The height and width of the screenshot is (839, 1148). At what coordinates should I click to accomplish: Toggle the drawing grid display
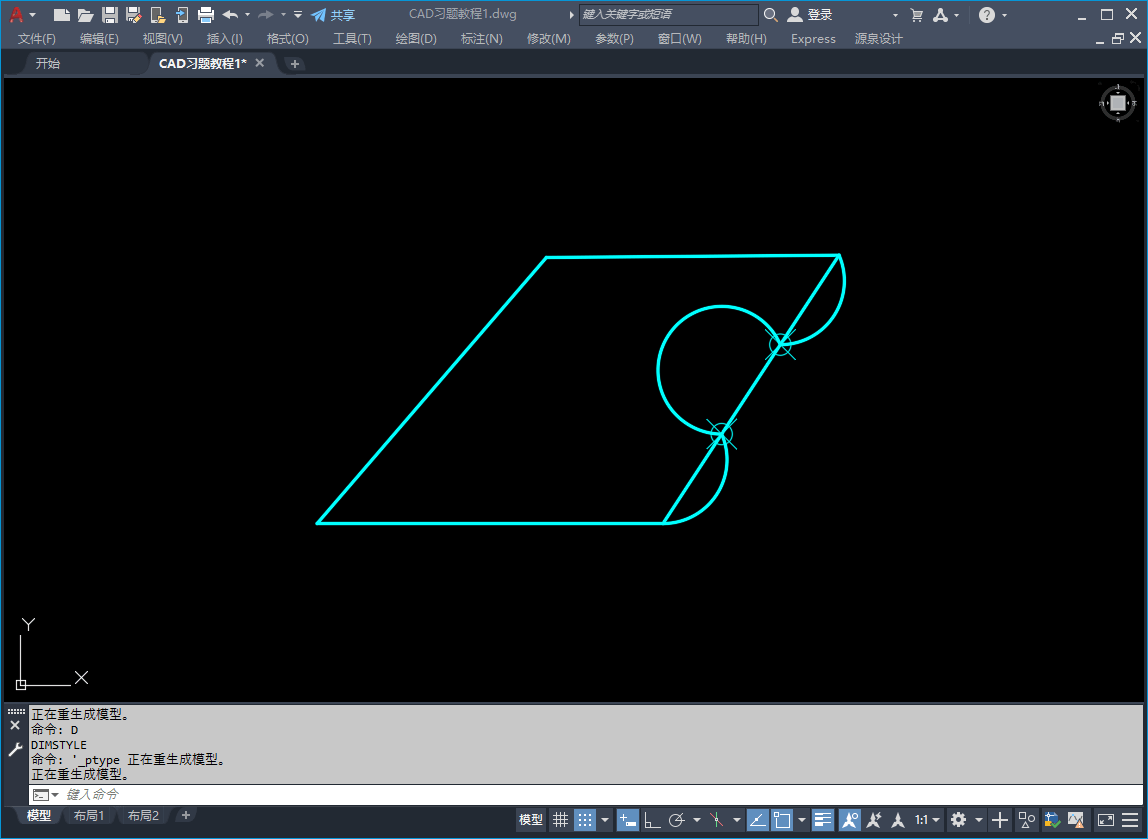coord(560,820)
